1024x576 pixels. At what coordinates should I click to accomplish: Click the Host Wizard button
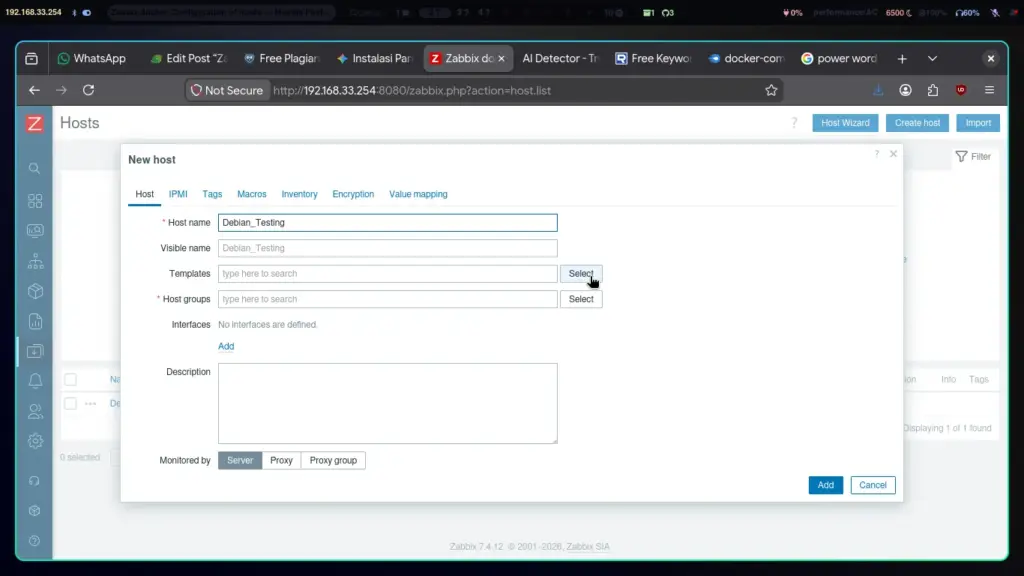click(845, 123)
